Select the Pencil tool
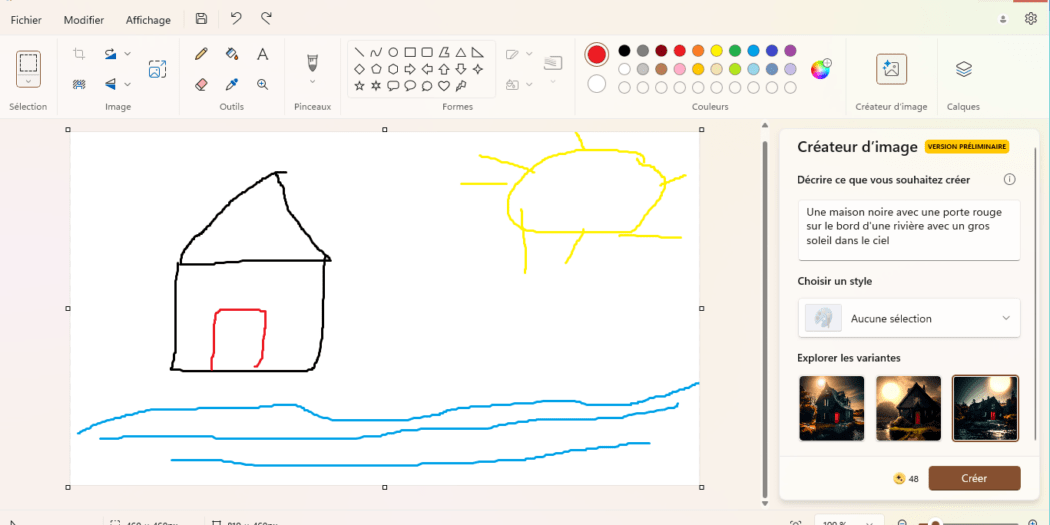1050x525 pixels. pyautogui.click(x=201, y=54)
